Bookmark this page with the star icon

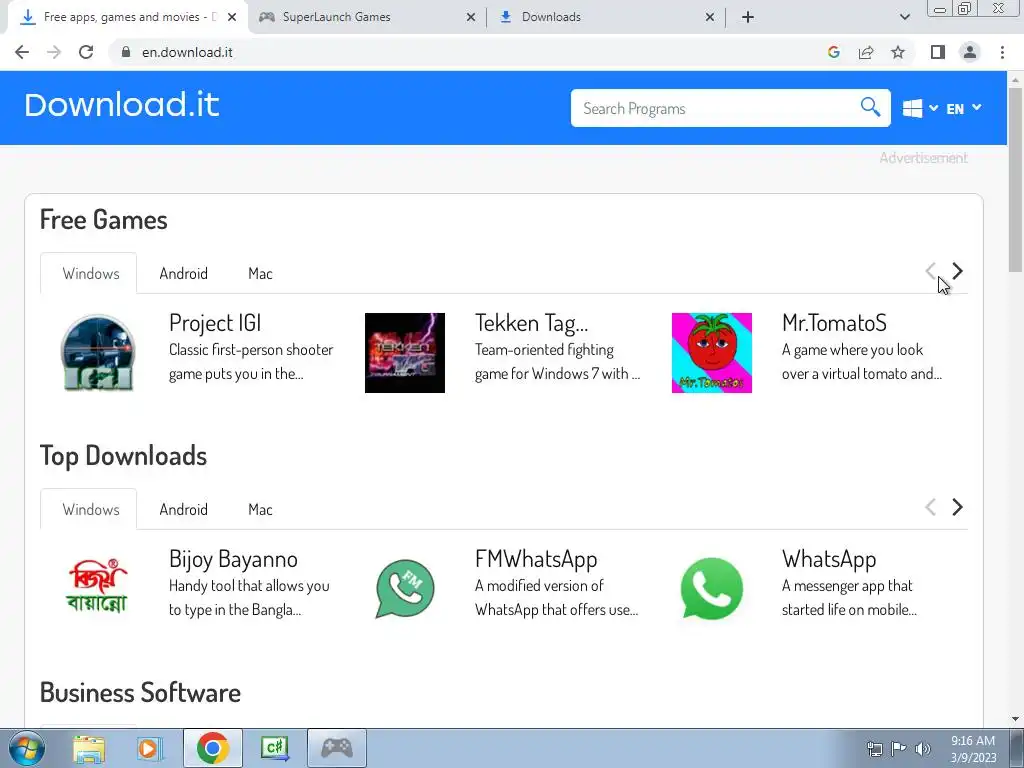pyautogui.click(x=898, y=52)
